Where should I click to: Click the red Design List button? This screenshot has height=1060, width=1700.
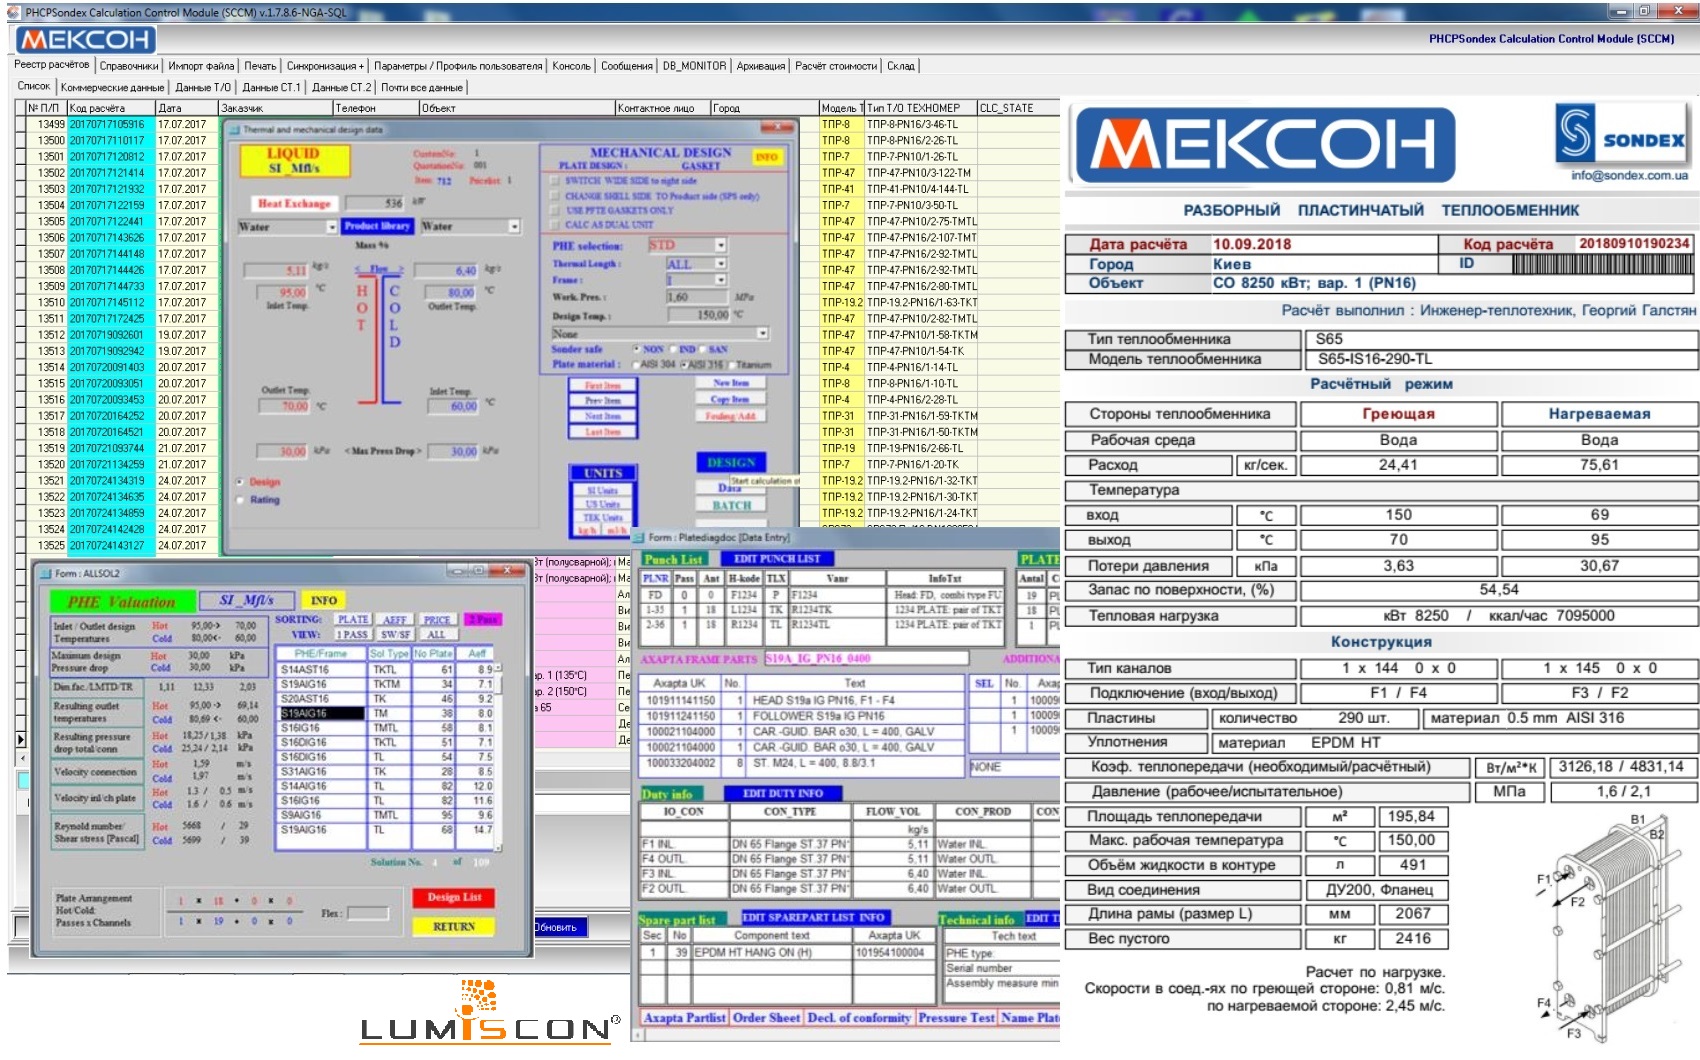[454, 898]
